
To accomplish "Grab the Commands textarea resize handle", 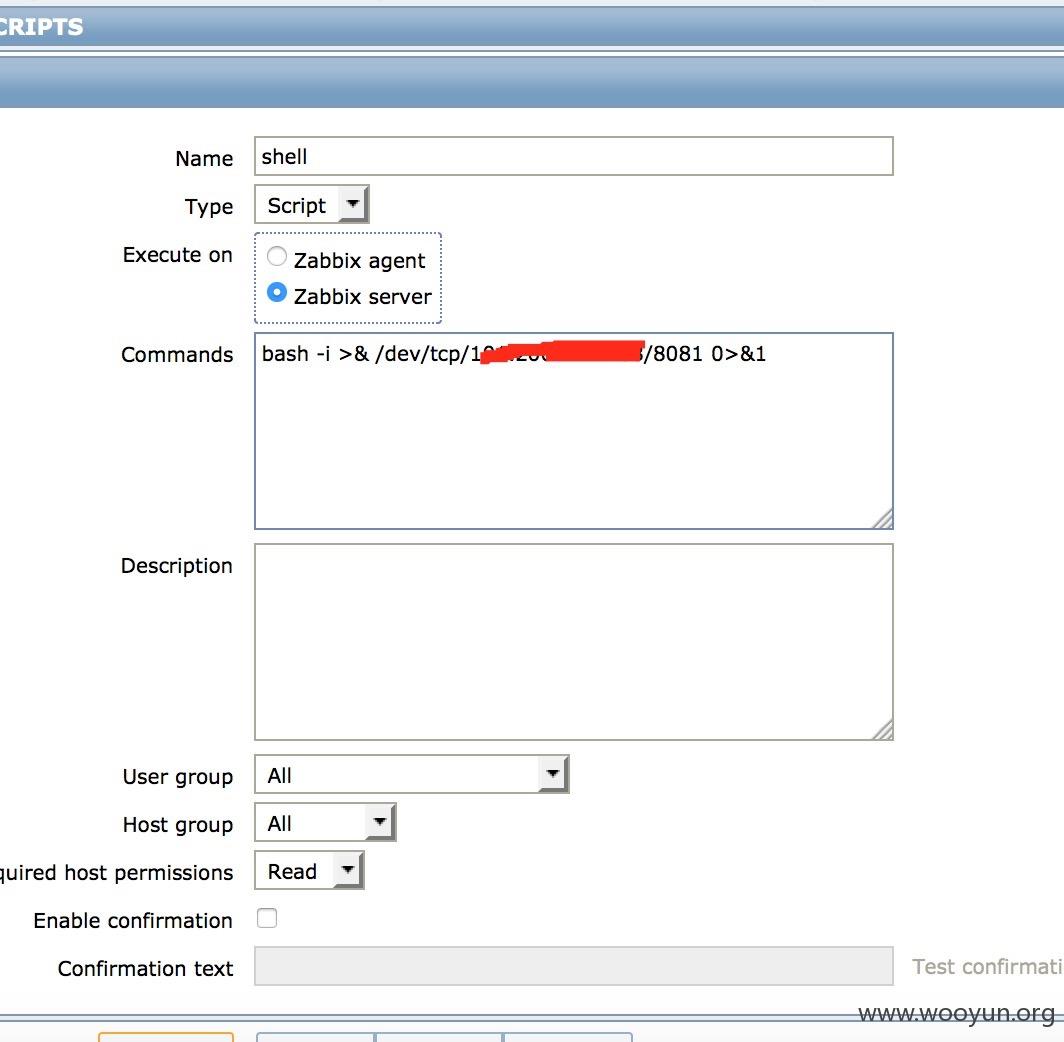I will pos(883,518).
